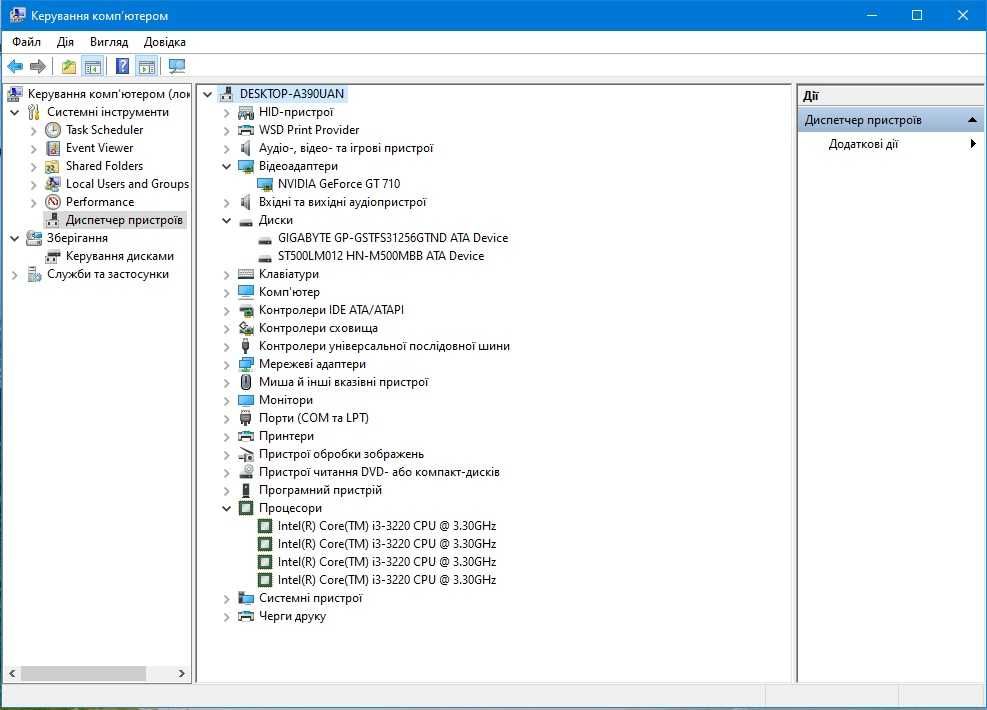
Task: Select WSD Print Provider category
Action: (x=309, y=130)
